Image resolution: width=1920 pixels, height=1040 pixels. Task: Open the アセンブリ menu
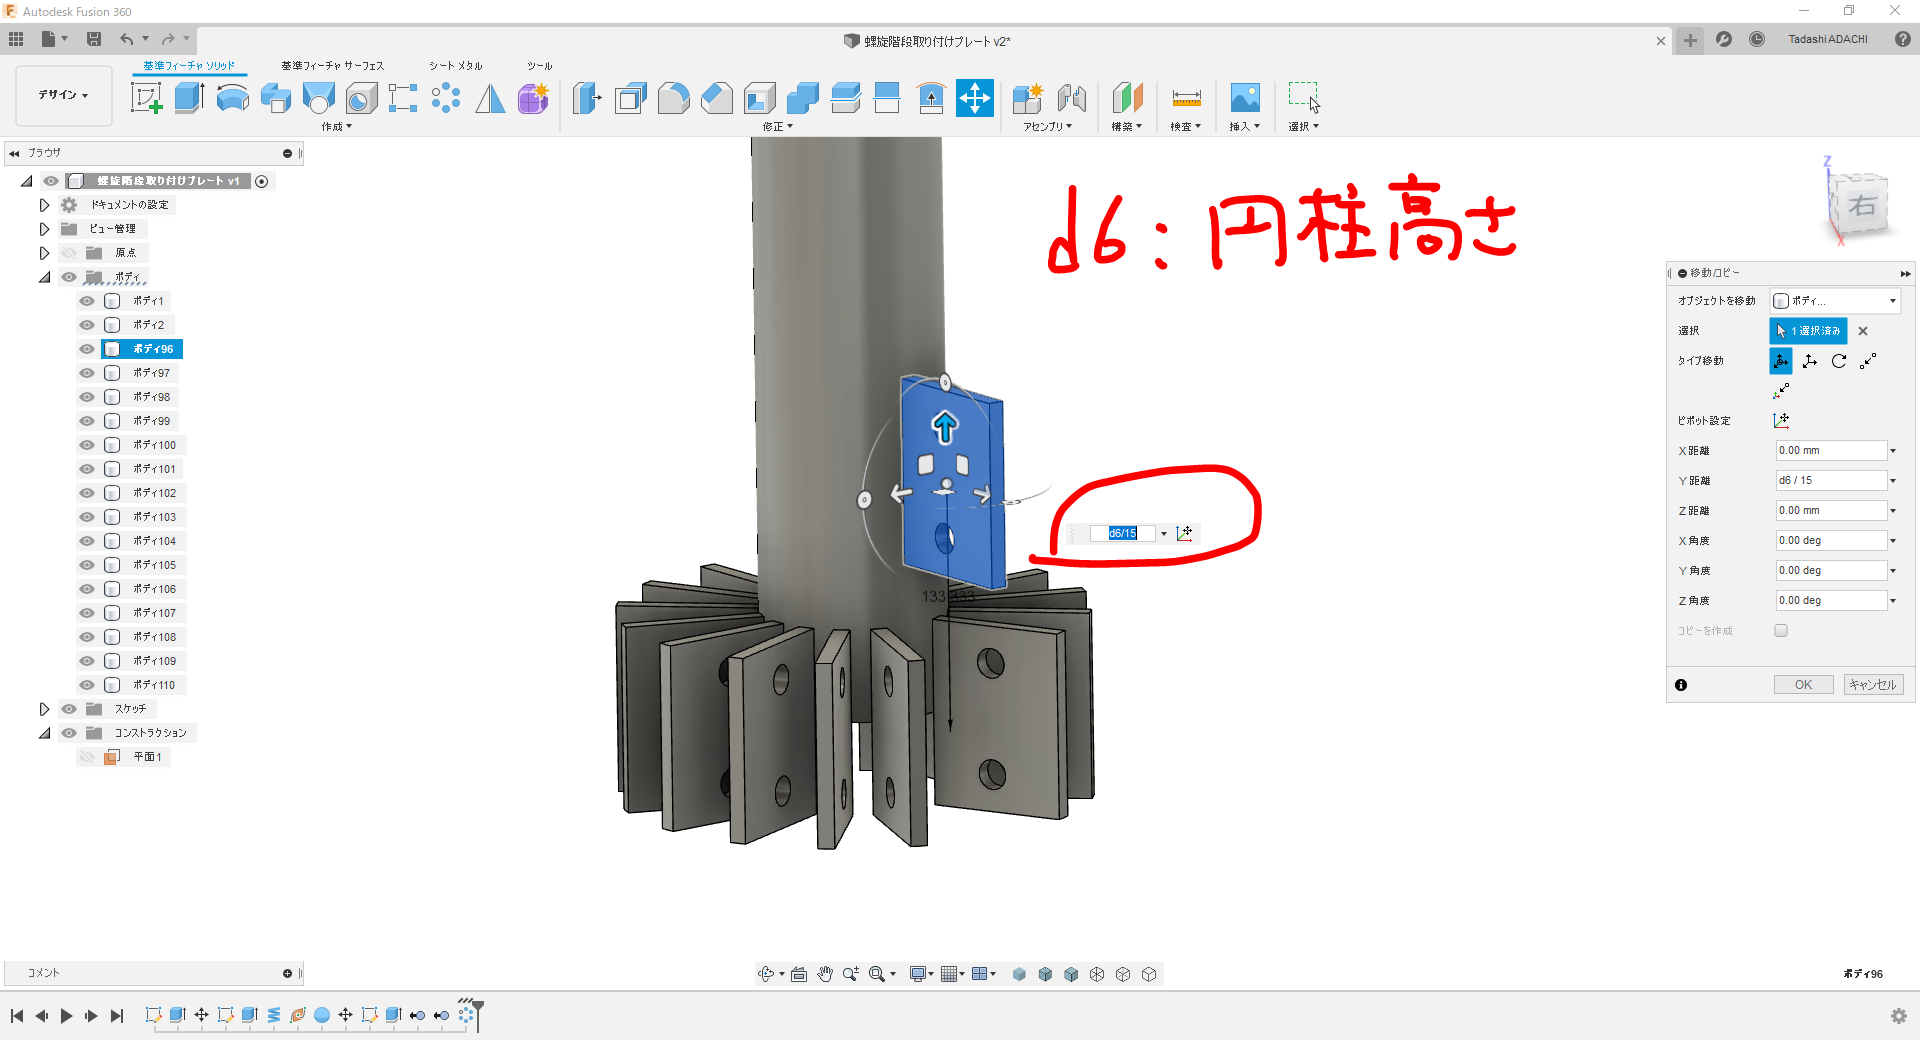pos(1047,127)
